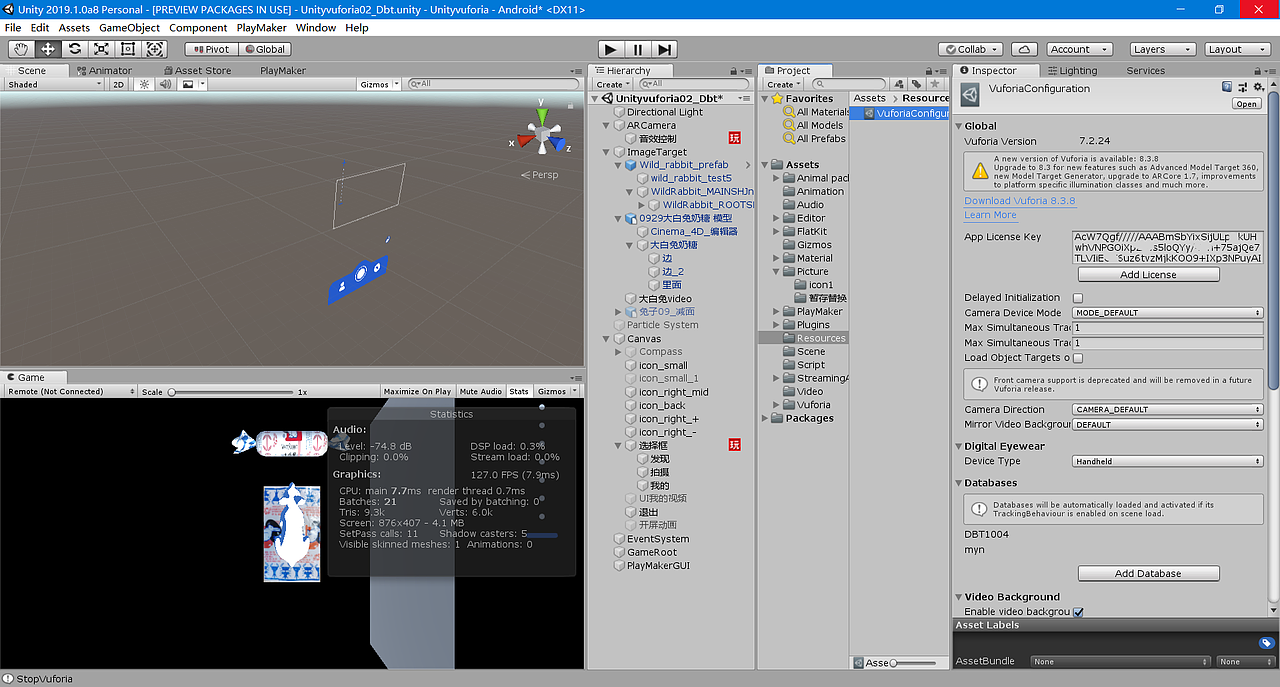Toggle Mute Audio in Game view
Viewport: 1280px width, 687px height.
[481, 391]
